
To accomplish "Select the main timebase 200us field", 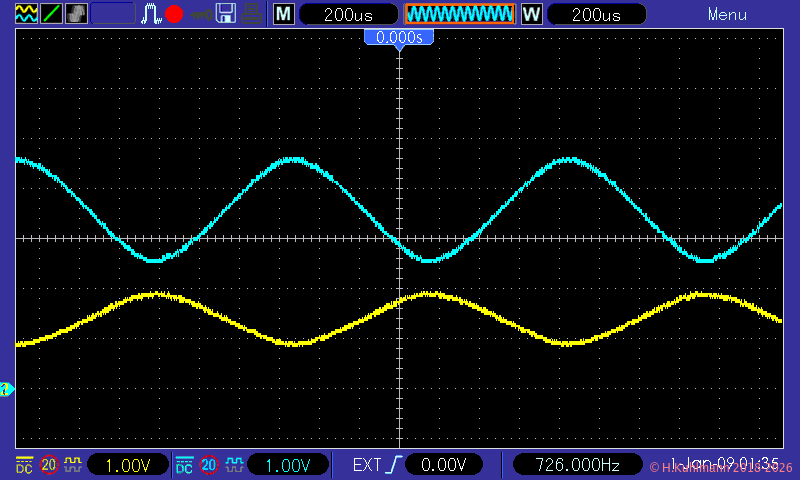I will [x=345, y=14].
